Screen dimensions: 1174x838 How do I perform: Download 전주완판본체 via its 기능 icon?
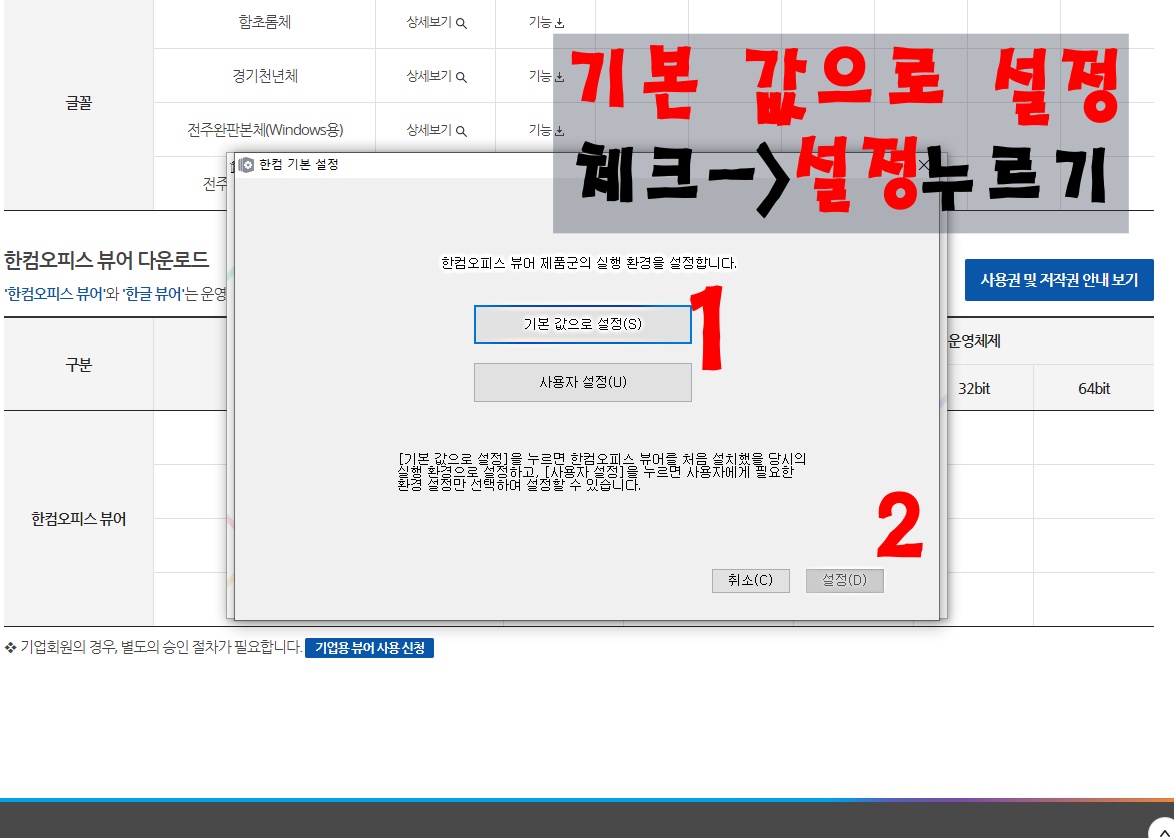pos(559,131)
